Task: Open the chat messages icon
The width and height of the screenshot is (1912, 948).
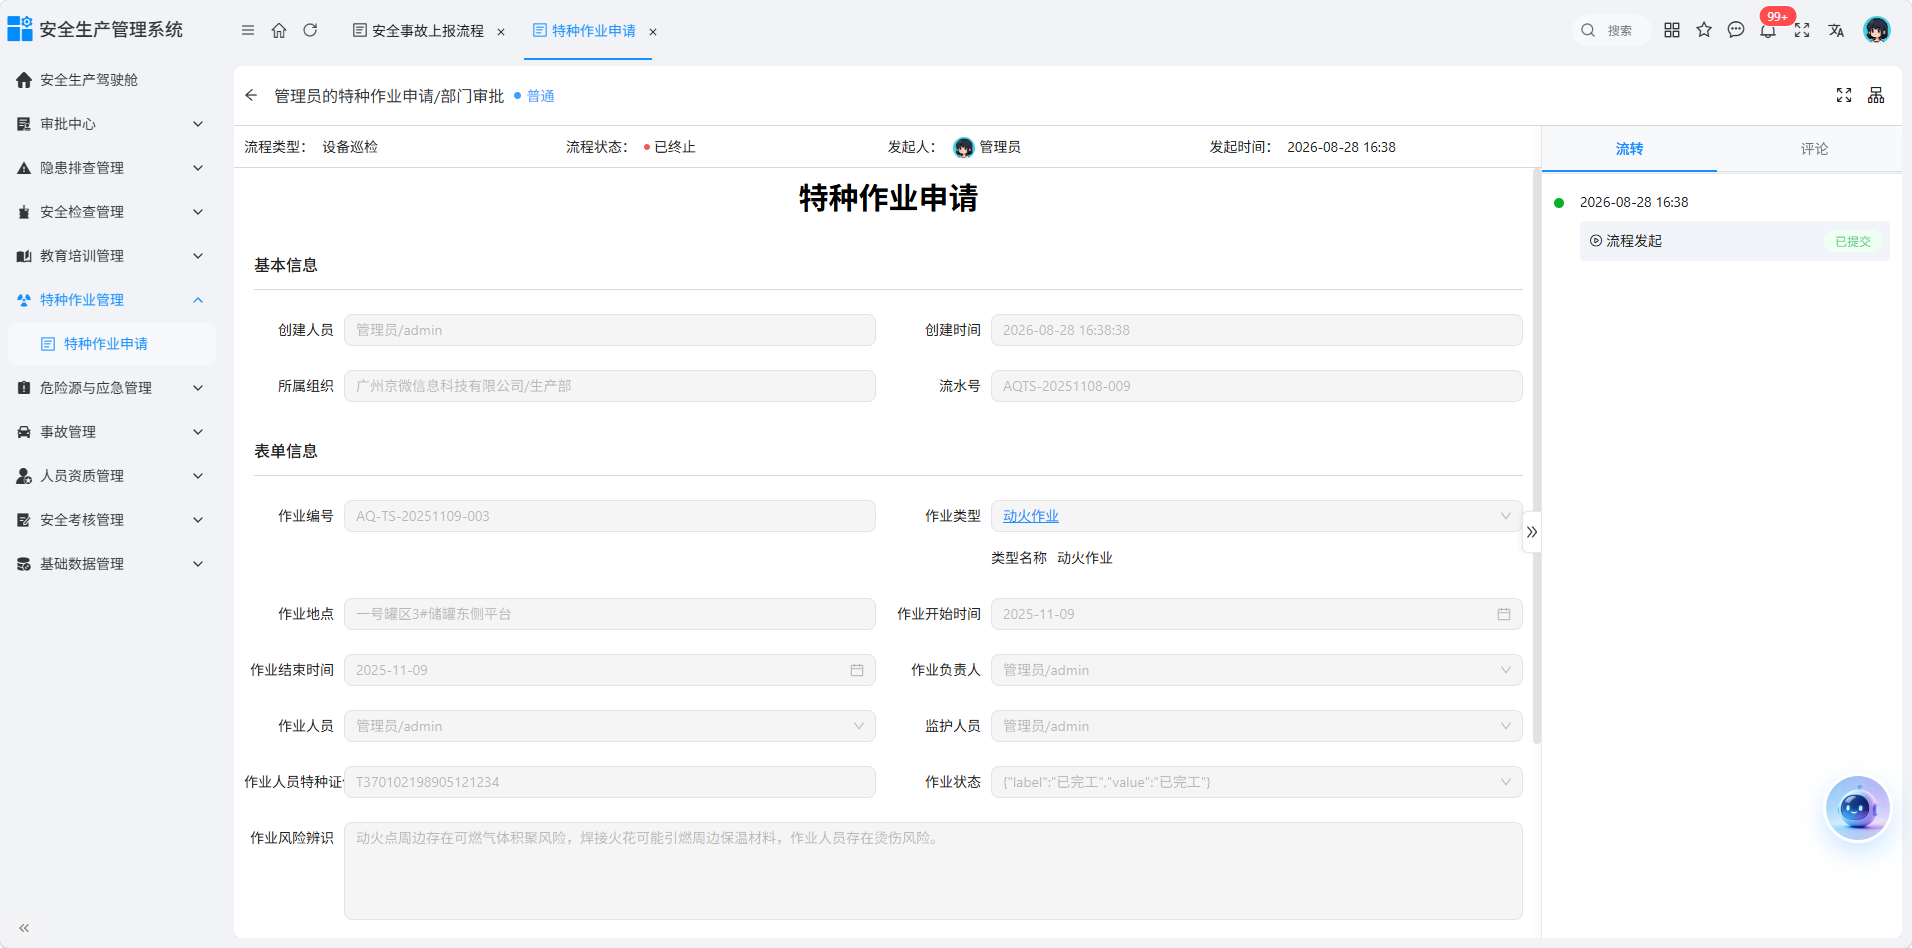Action: click(1736, 30)
